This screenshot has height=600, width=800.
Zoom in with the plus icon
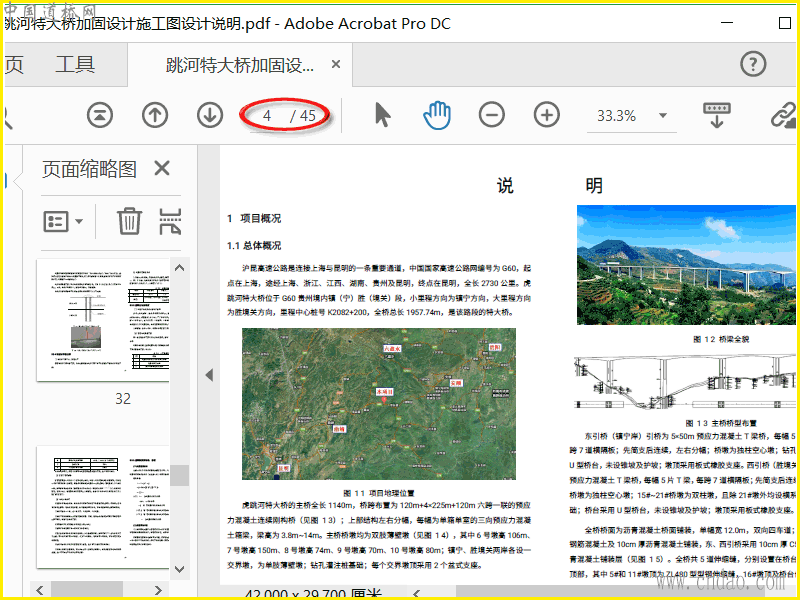point(547,115)
